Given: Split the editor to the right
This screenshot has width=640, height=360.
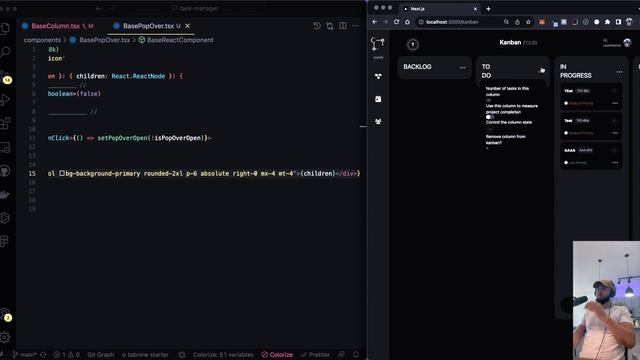Looking at the screenshot, I should pyautogui.click(x=343, y=26).
